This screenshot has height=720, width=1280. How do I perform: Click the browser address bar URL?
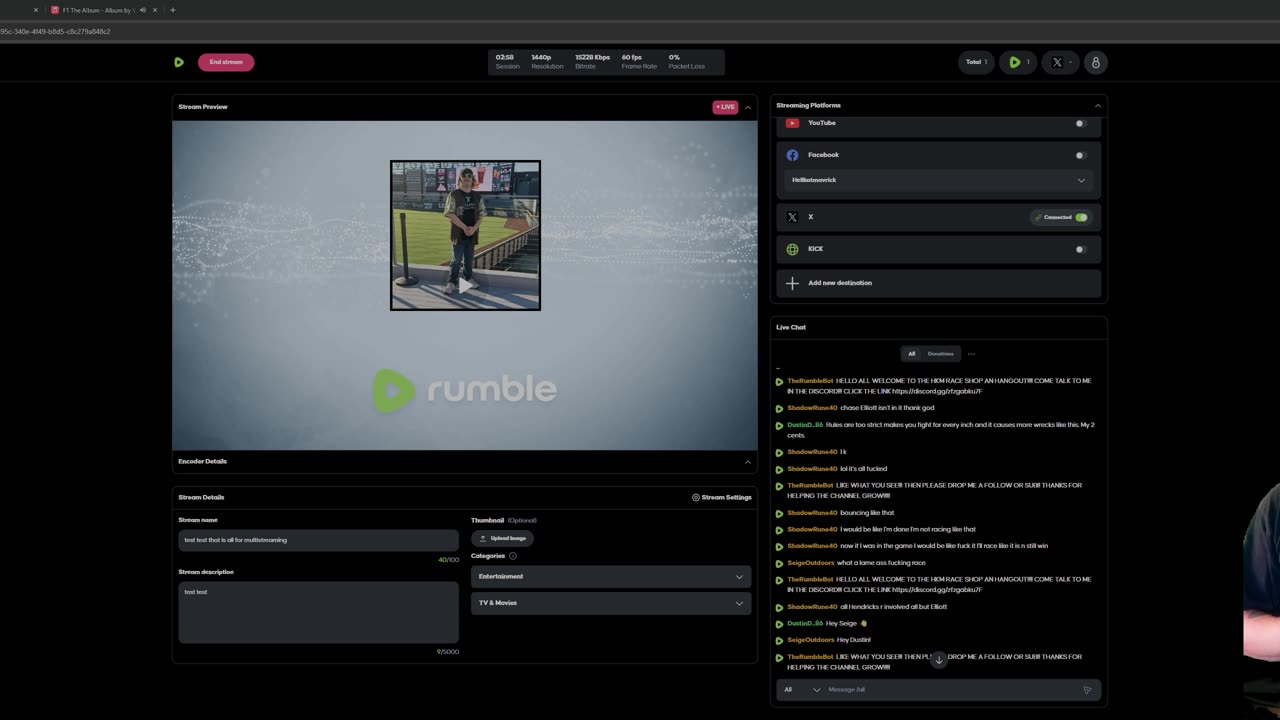coord(55,31)
